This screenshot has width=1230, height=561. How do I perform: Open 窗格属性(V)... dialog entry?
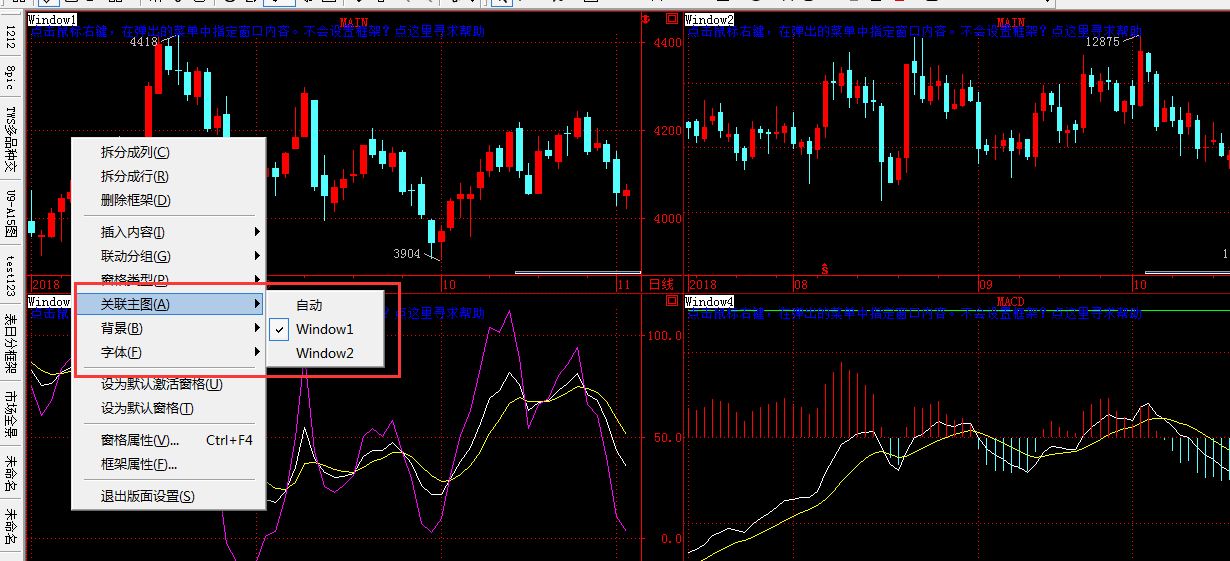click(x=168, y=440)
